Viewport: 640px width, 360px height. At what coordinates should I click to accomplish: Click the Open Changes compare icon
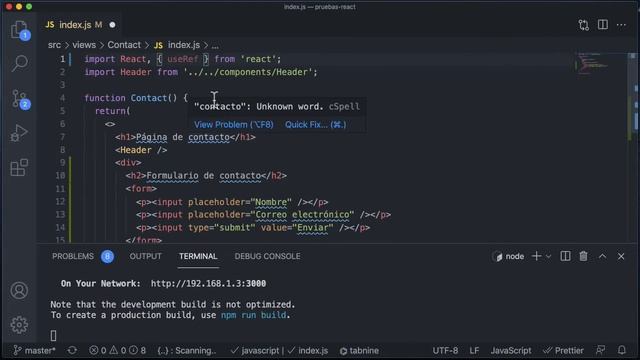click(584, 25)
